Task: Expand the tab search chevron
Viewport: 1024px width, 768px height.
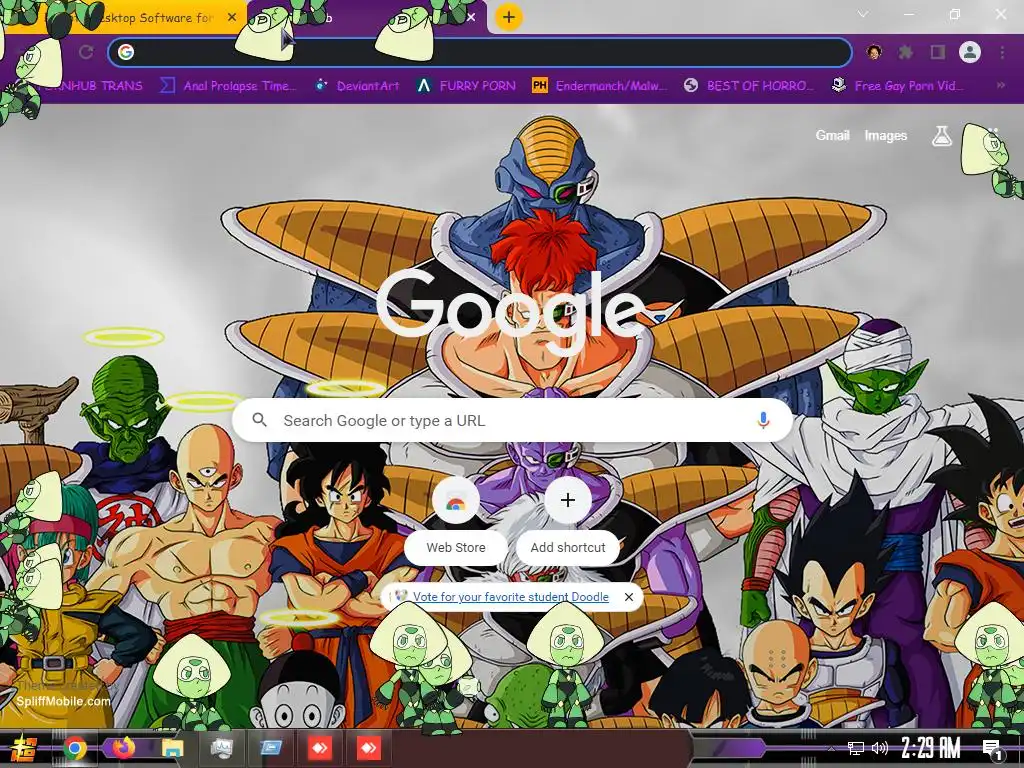Action: 863,14
